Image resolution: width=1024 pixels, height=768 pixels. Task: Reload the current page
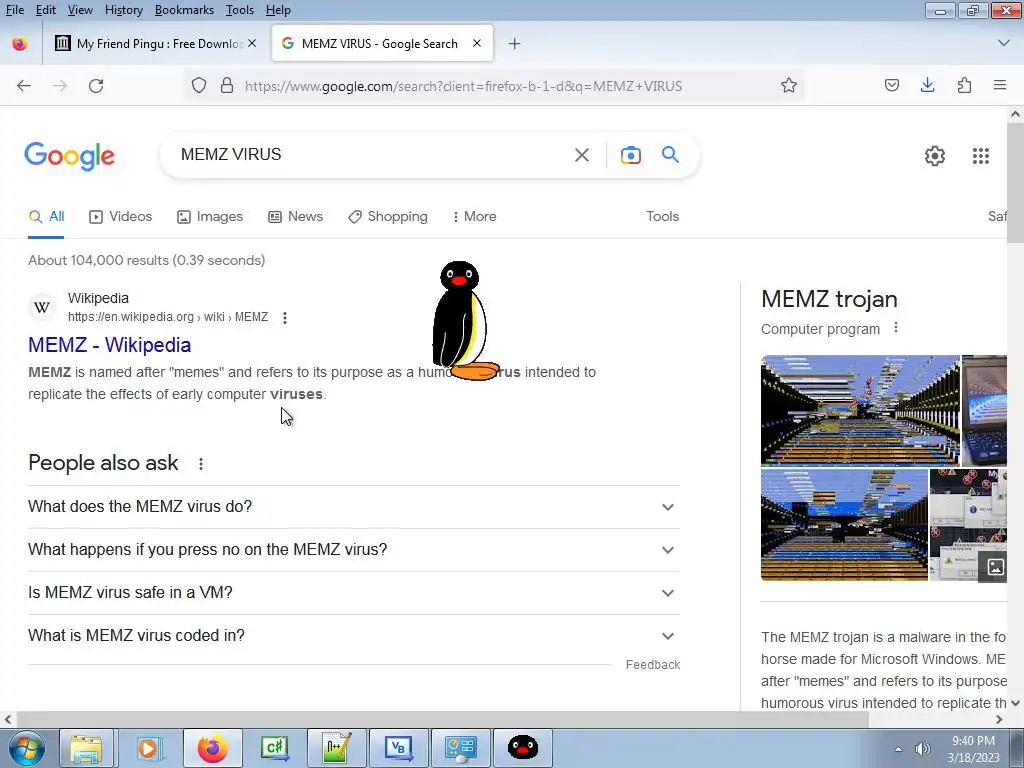96,86
